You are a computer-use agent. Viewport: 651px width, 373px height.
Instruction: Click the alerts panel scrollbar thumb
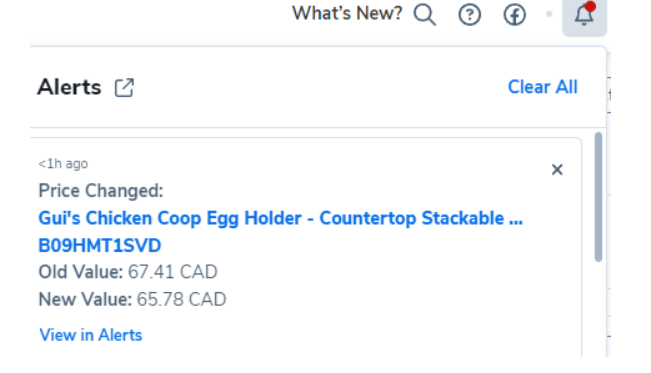click(598, 197)
